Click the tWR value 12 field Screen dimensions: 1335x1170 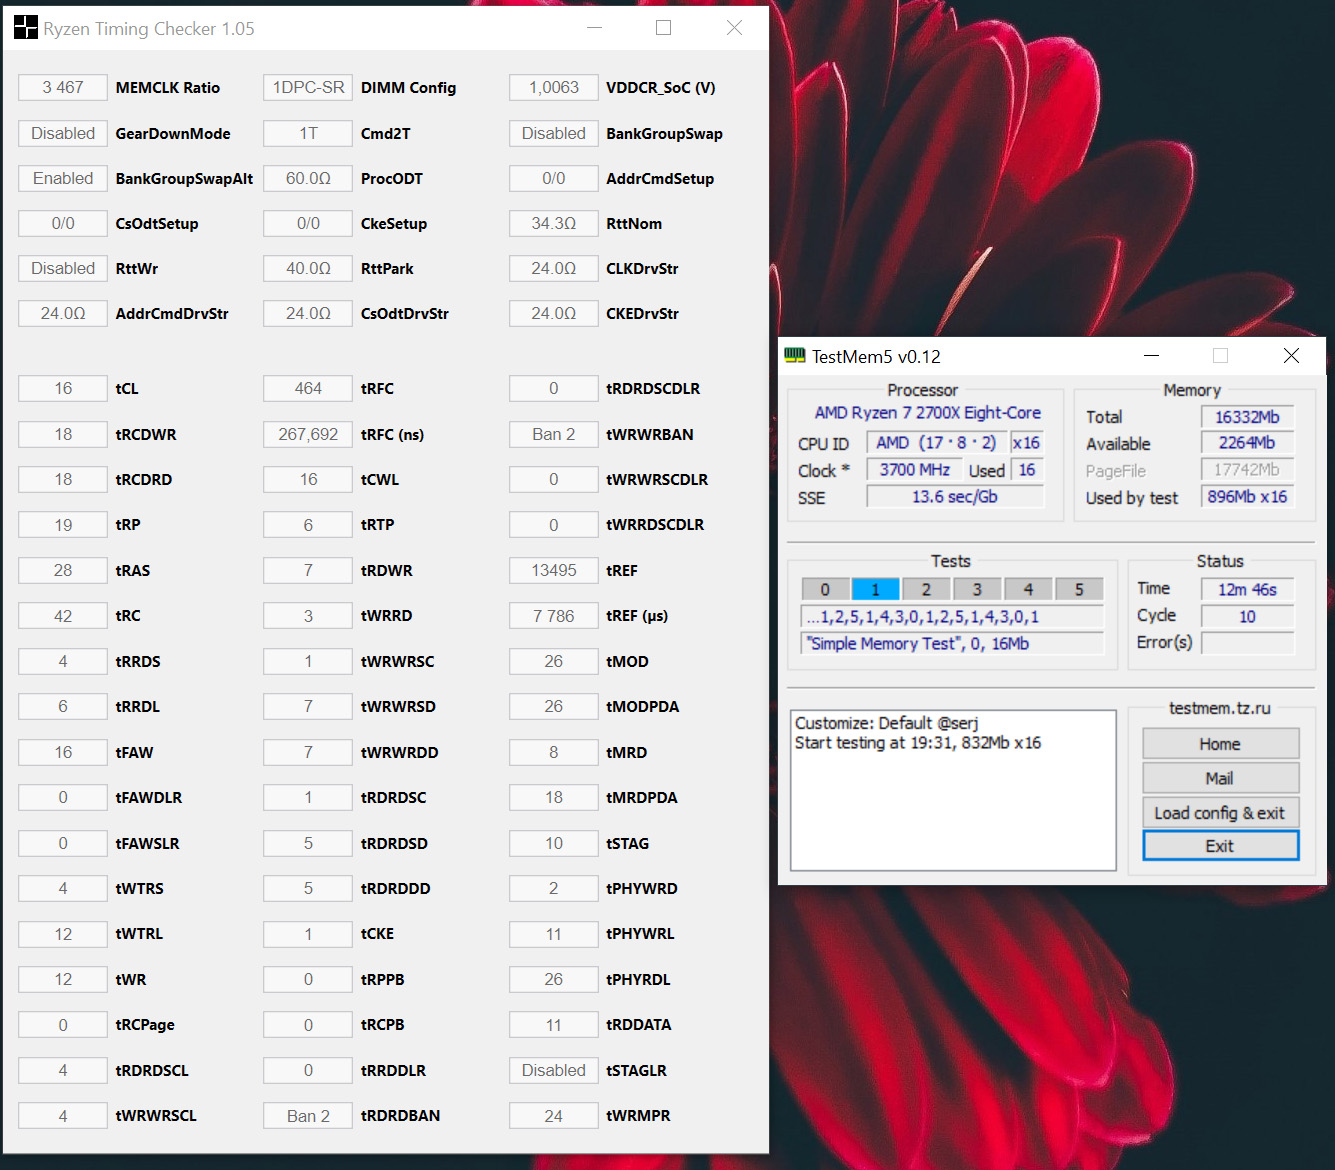pos(63,979)
